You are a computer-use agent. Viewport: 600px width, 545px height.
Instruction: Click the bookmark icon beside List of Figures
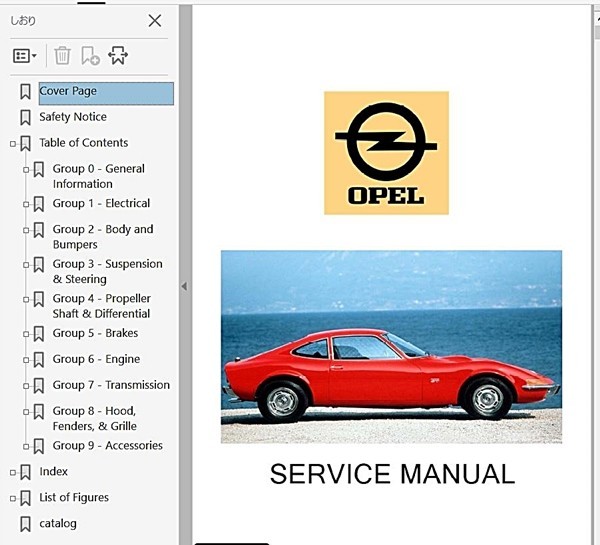25,498
